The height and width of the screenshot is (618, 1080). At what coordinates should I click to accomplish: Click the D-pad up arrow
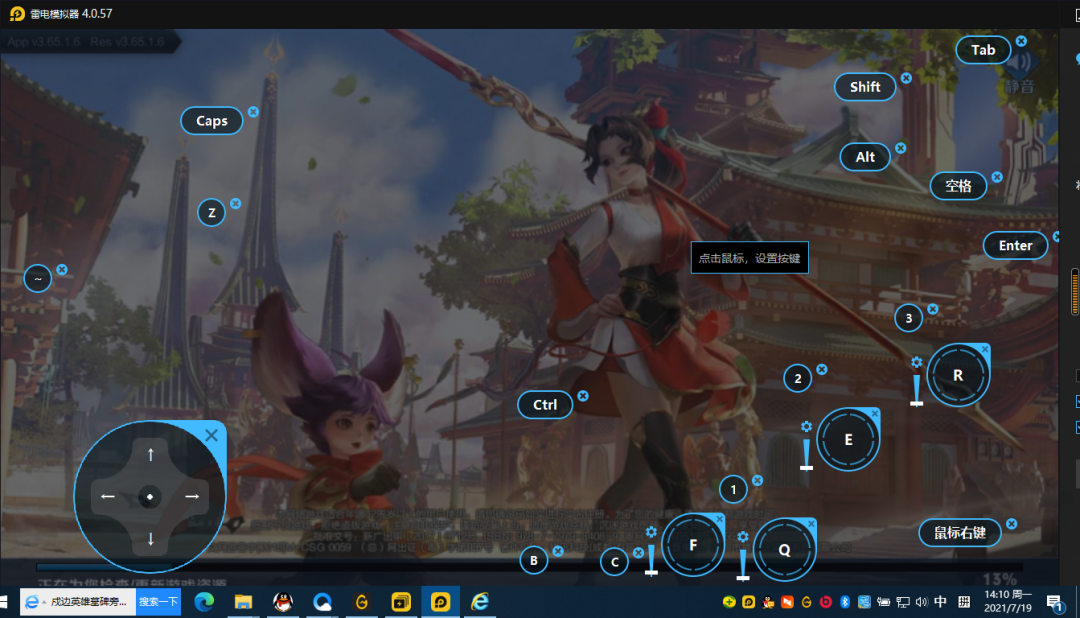click(x=151, y=454)
